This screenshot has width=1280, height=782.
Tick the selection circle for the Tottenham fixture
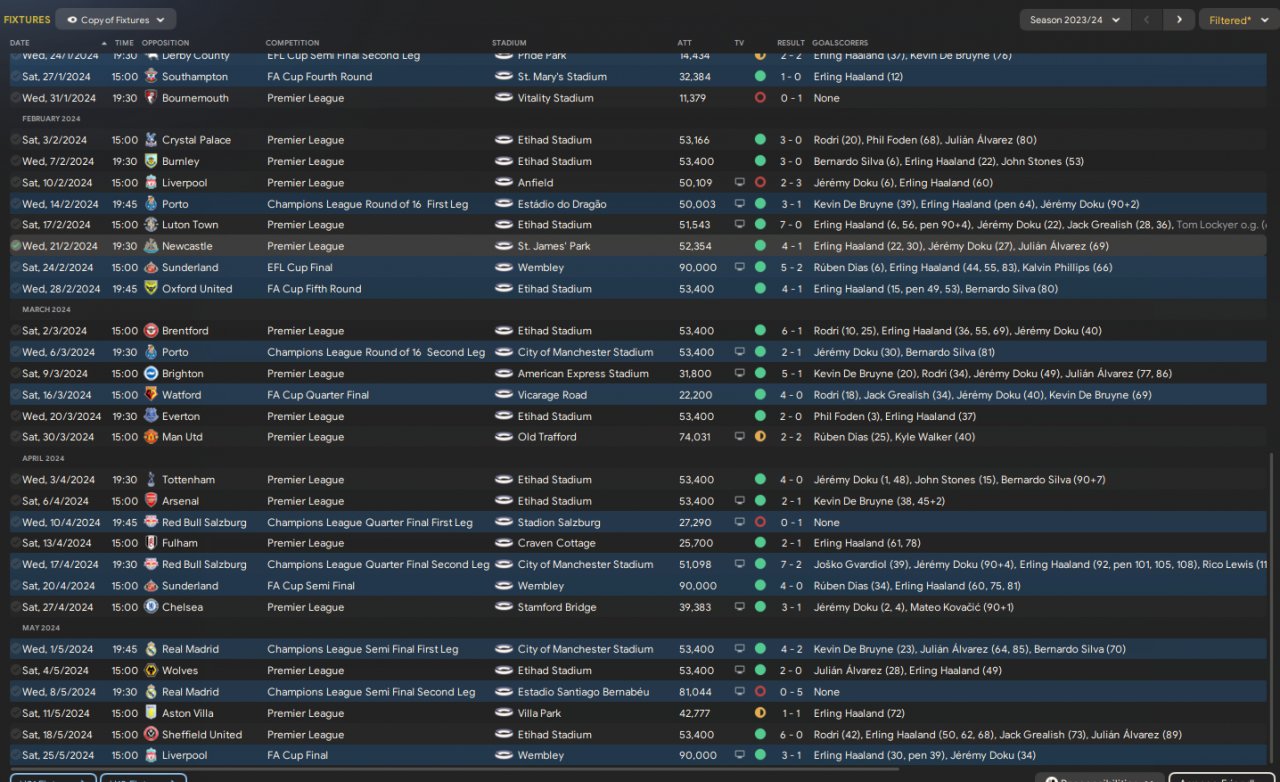(16, 480)
